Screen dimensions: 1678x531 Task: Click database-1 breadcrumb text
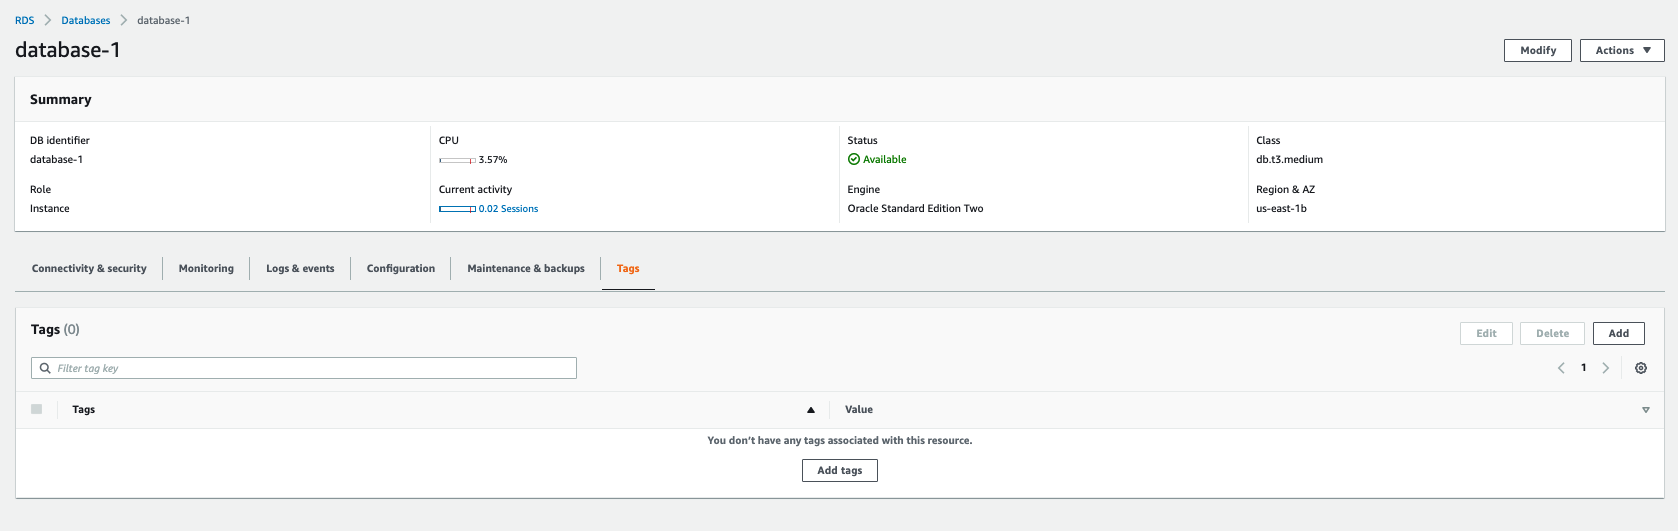pos(164,20)
